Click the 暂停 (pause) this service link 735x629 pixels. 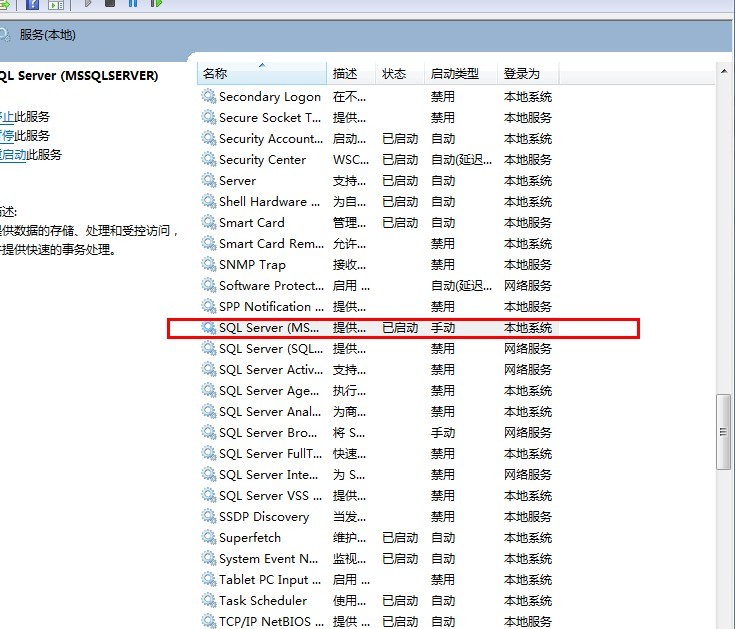(7, 136)
